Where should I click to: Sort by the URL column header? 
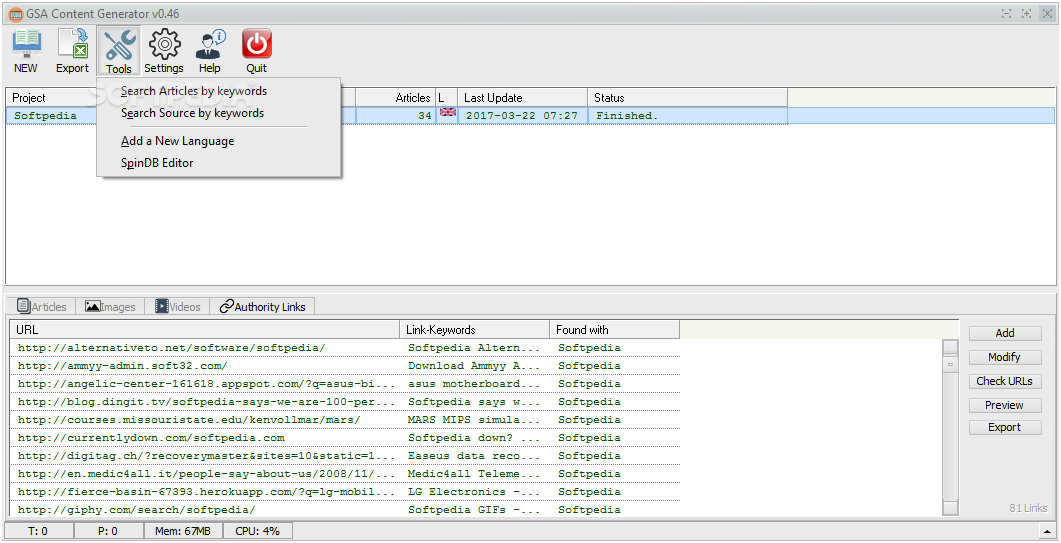[x=204, y=330]
